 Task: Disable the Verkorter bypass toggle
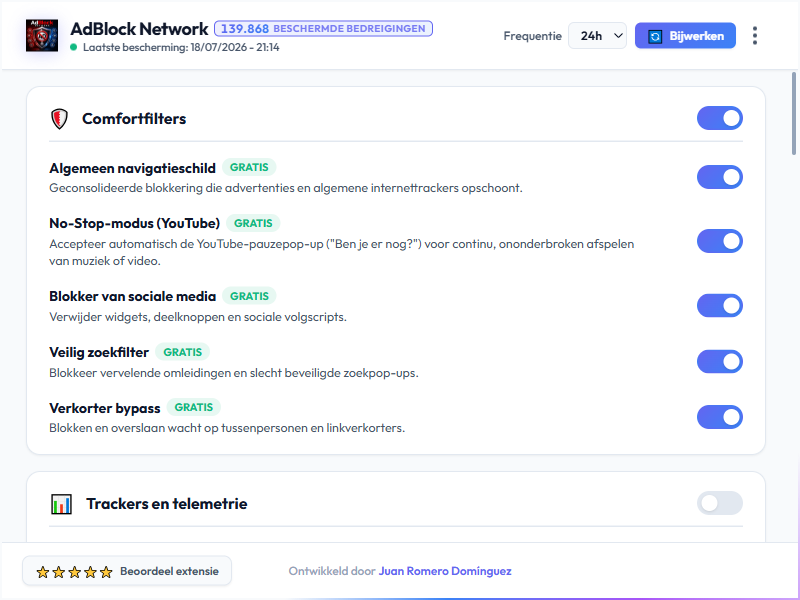coord(719,417)
